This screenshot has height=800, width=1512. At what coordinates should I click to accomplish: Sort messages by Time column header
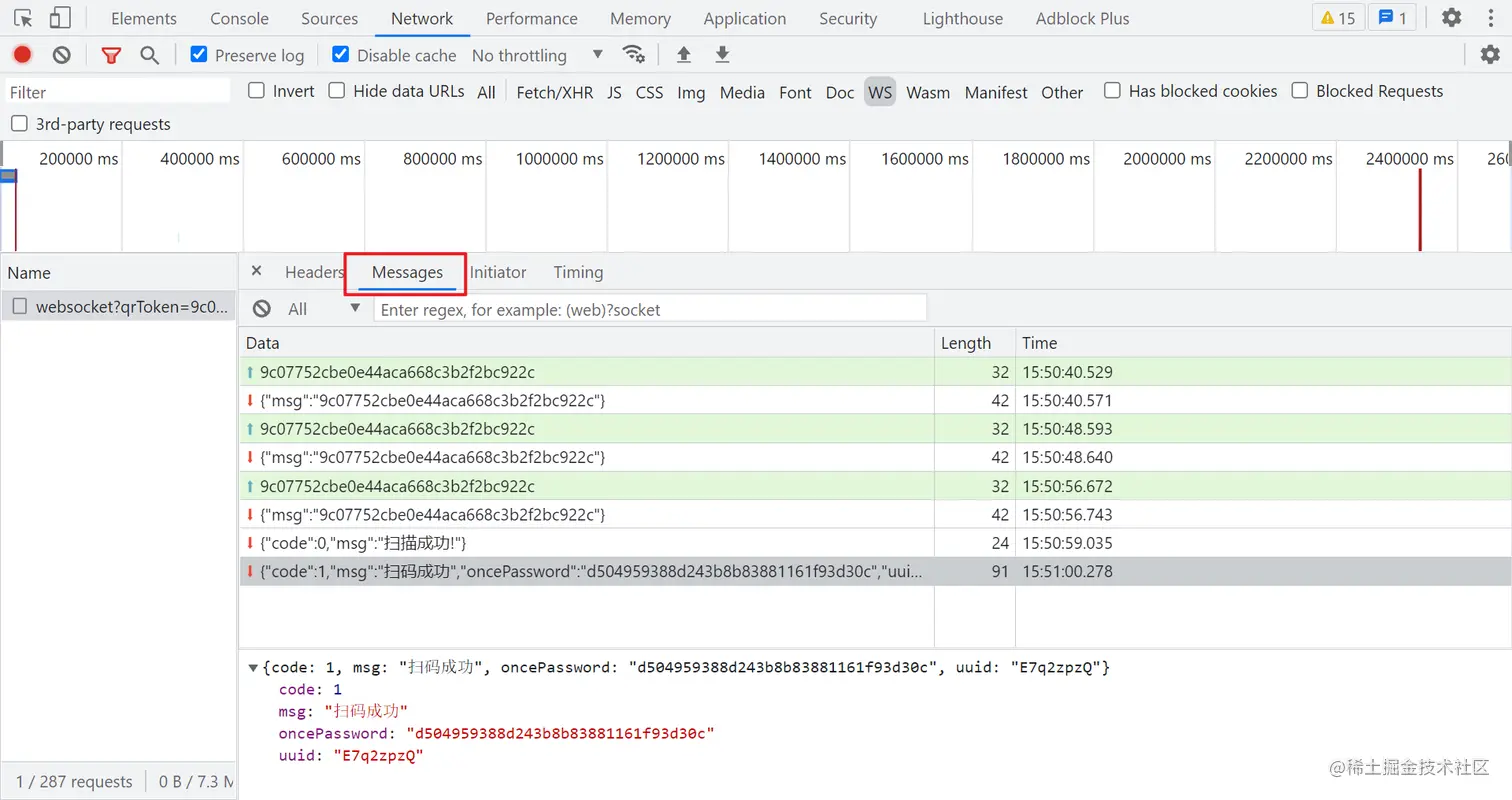tap(1263, 343)
